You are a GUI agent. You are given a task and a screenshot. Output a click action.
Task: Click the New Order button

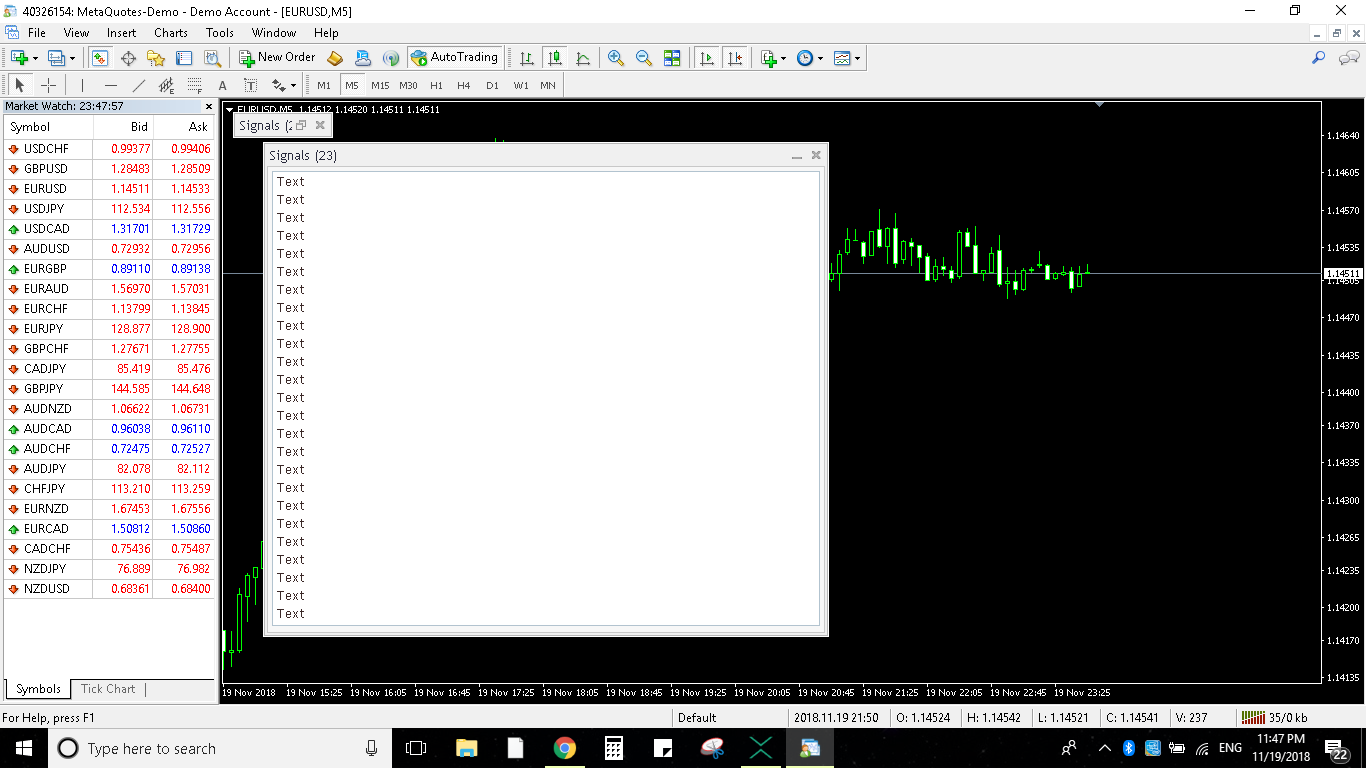pos(277,58)
